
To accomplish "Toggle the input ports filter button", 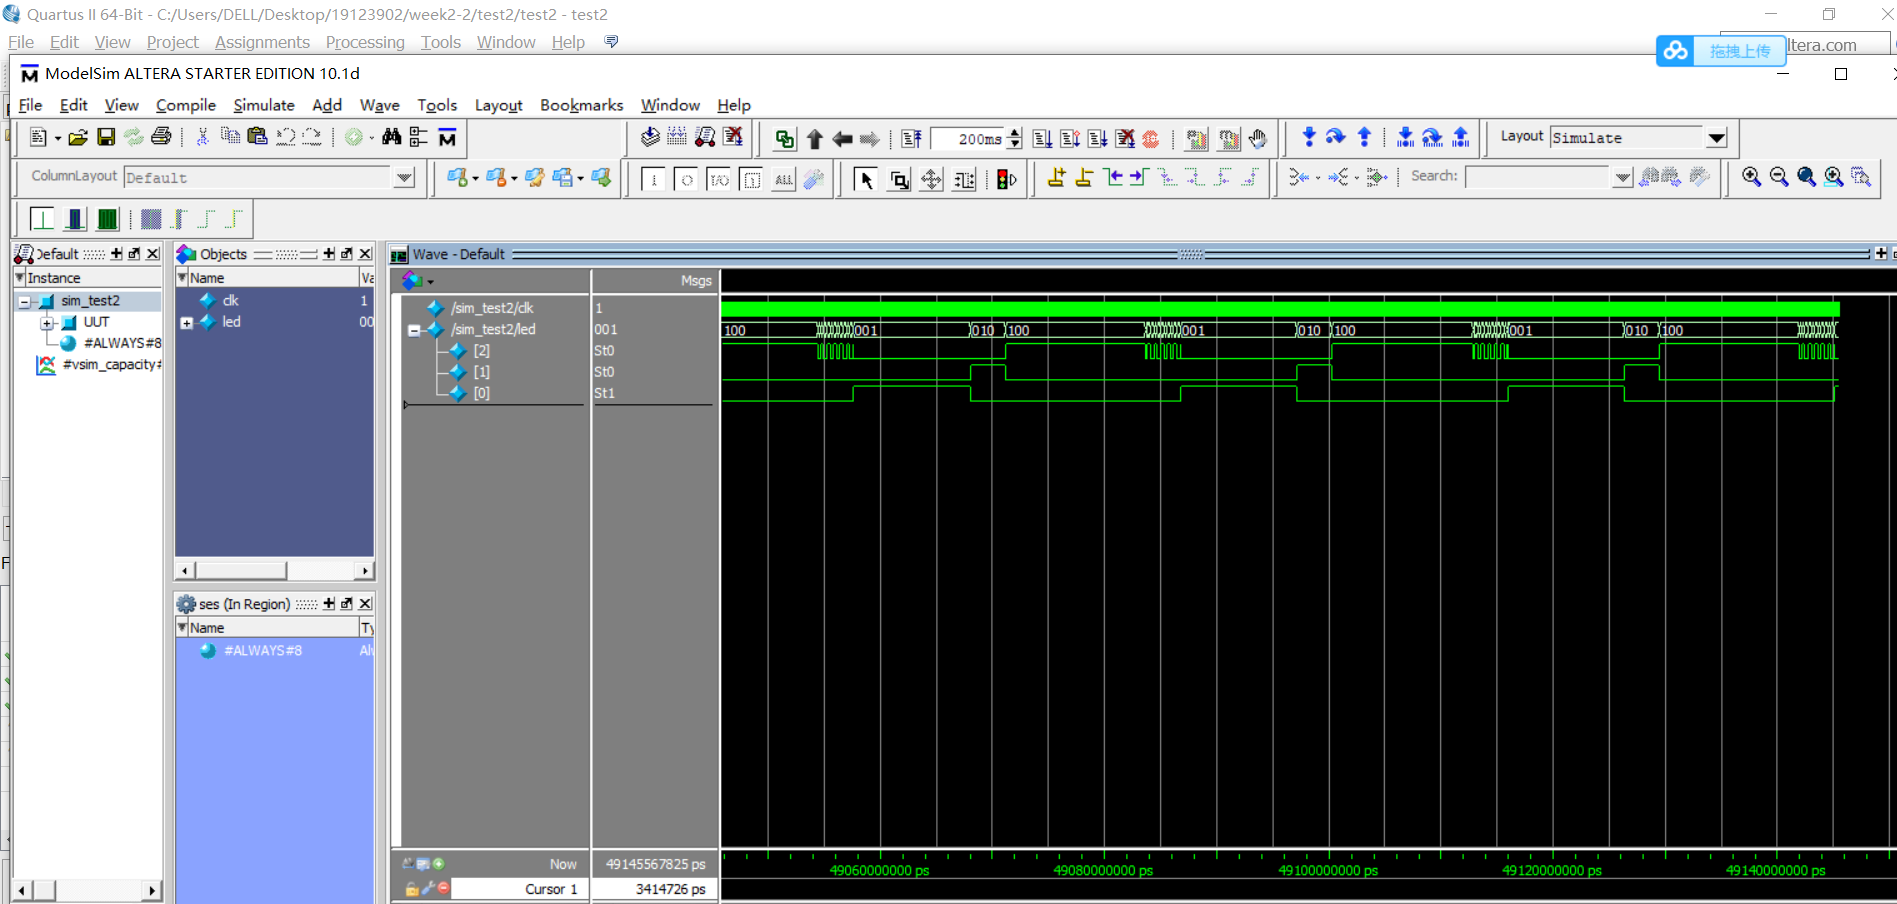I will [x=653, y=180].
